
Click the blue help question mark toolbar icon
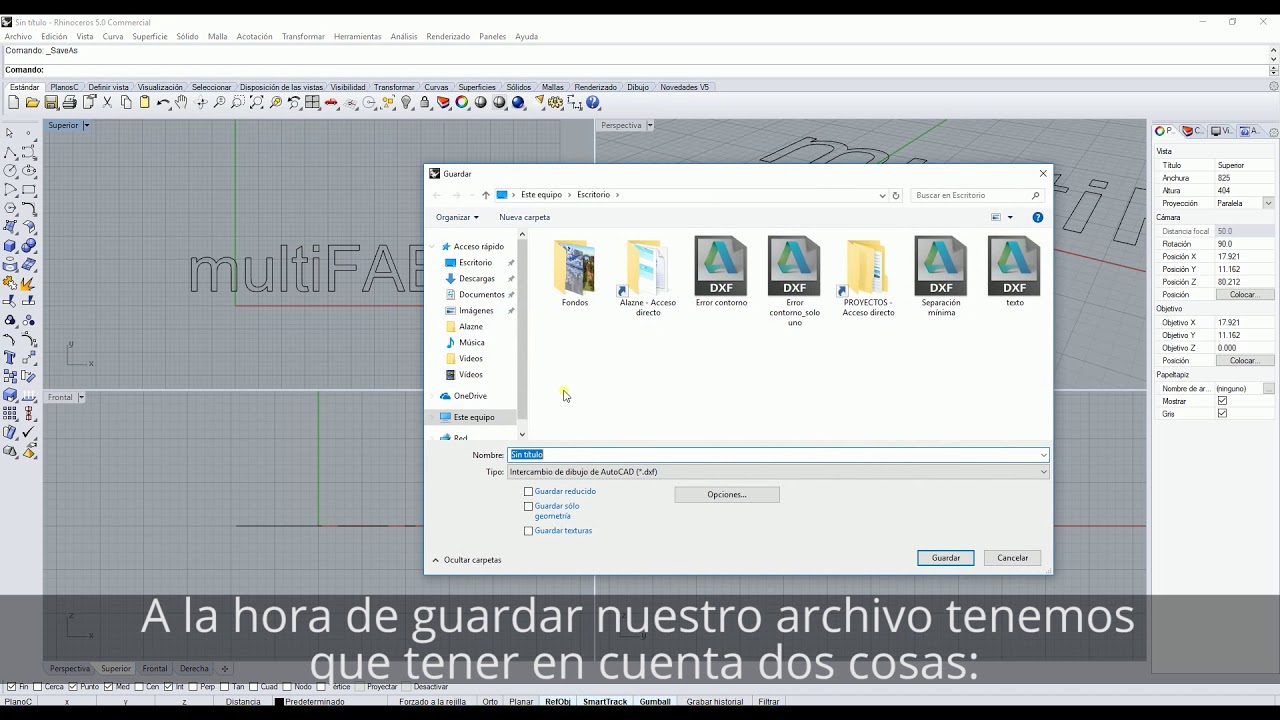[x=593, y=102]
